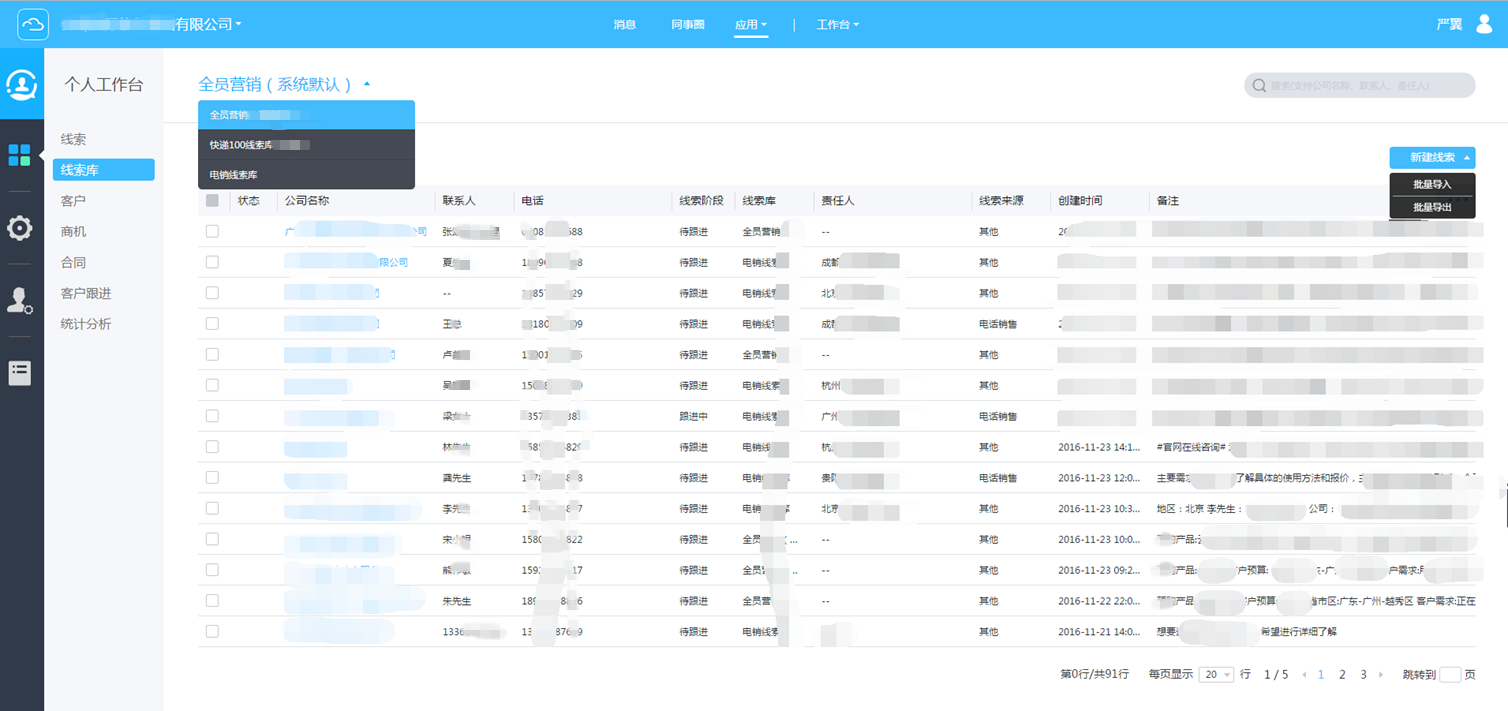Click the 电话 column header
The height and width of the screenshot is (711, 1508).
tap(533, 201)
